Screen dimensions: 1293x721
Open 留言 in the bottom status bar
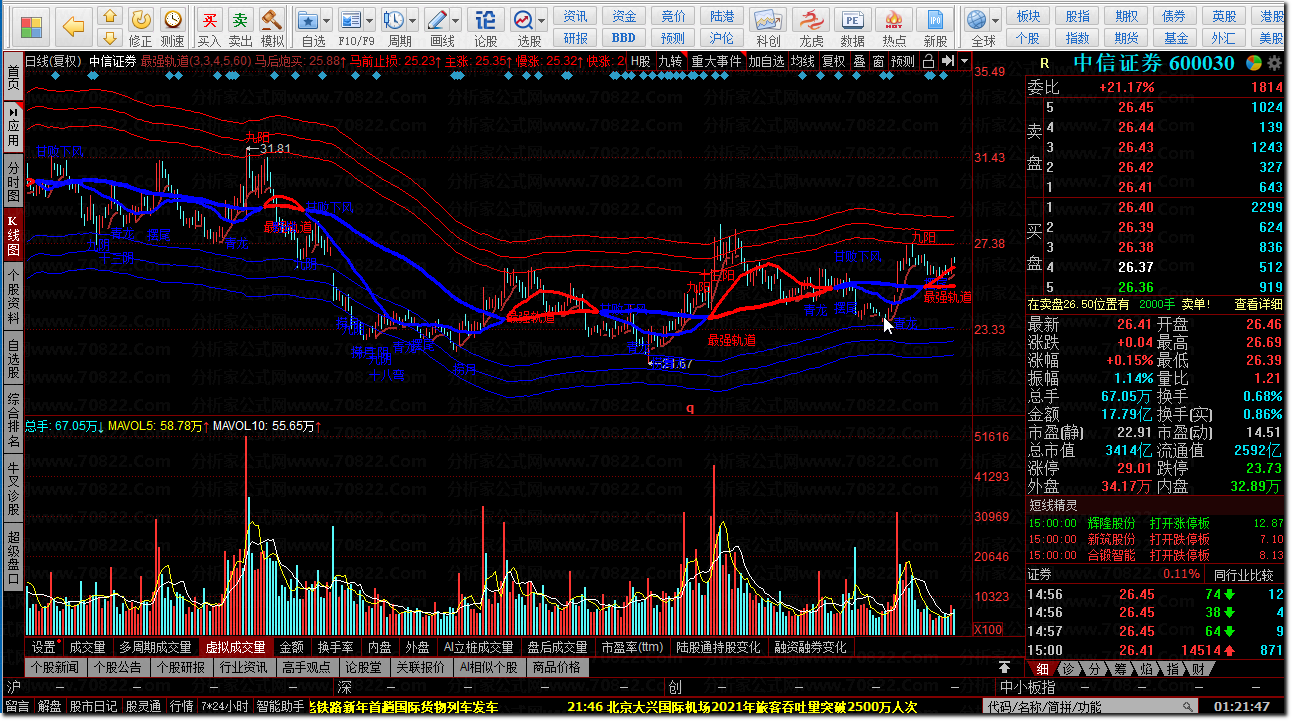point(17,706)
